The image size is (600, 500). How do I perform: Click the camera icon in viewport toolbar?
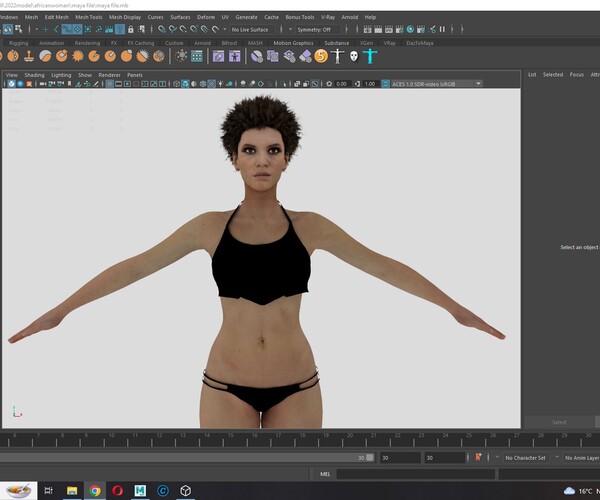[x=43, y=84]
